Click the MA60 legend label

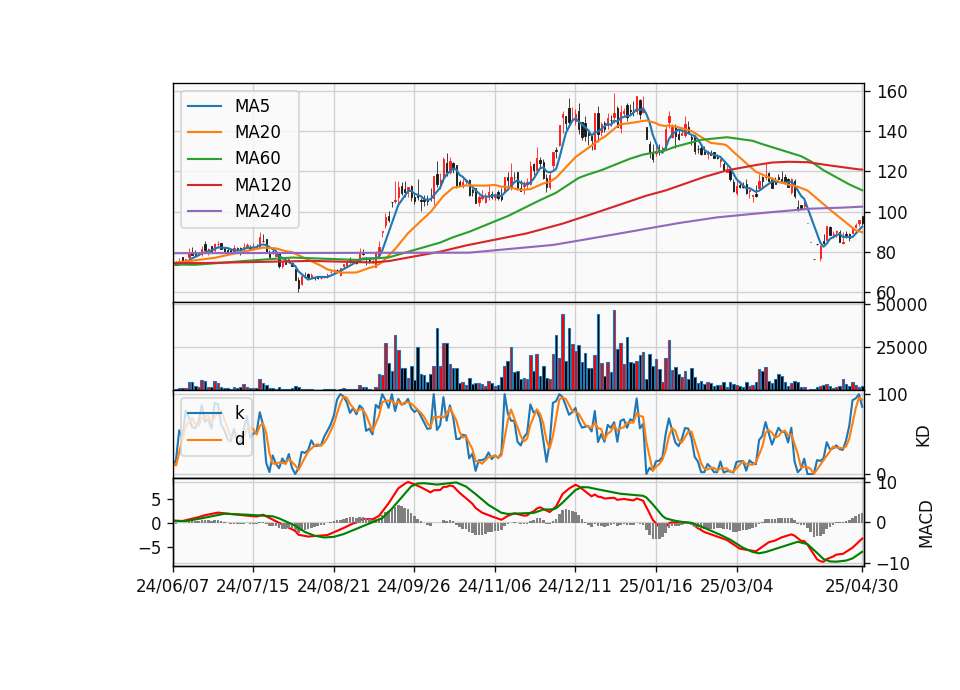pos(258,159)
